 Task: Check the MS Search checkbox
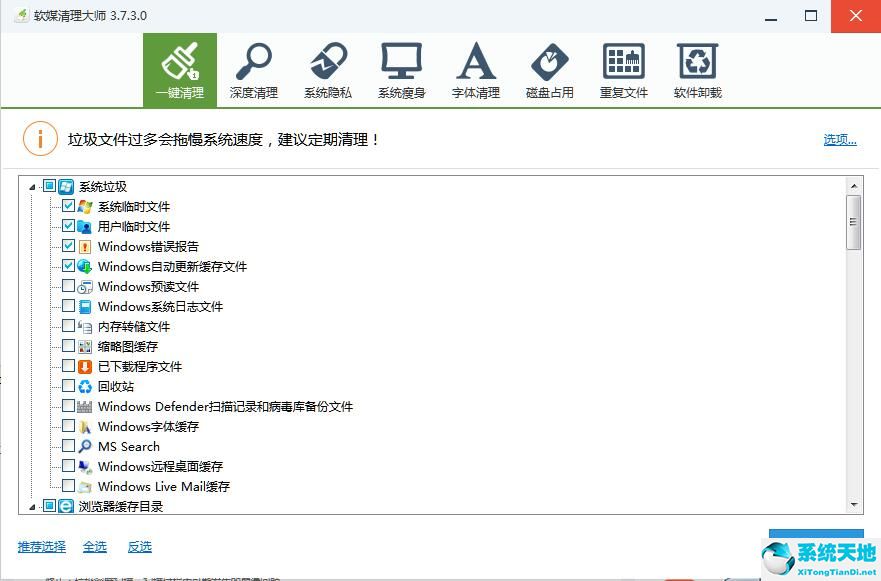[x=68, y=446]
